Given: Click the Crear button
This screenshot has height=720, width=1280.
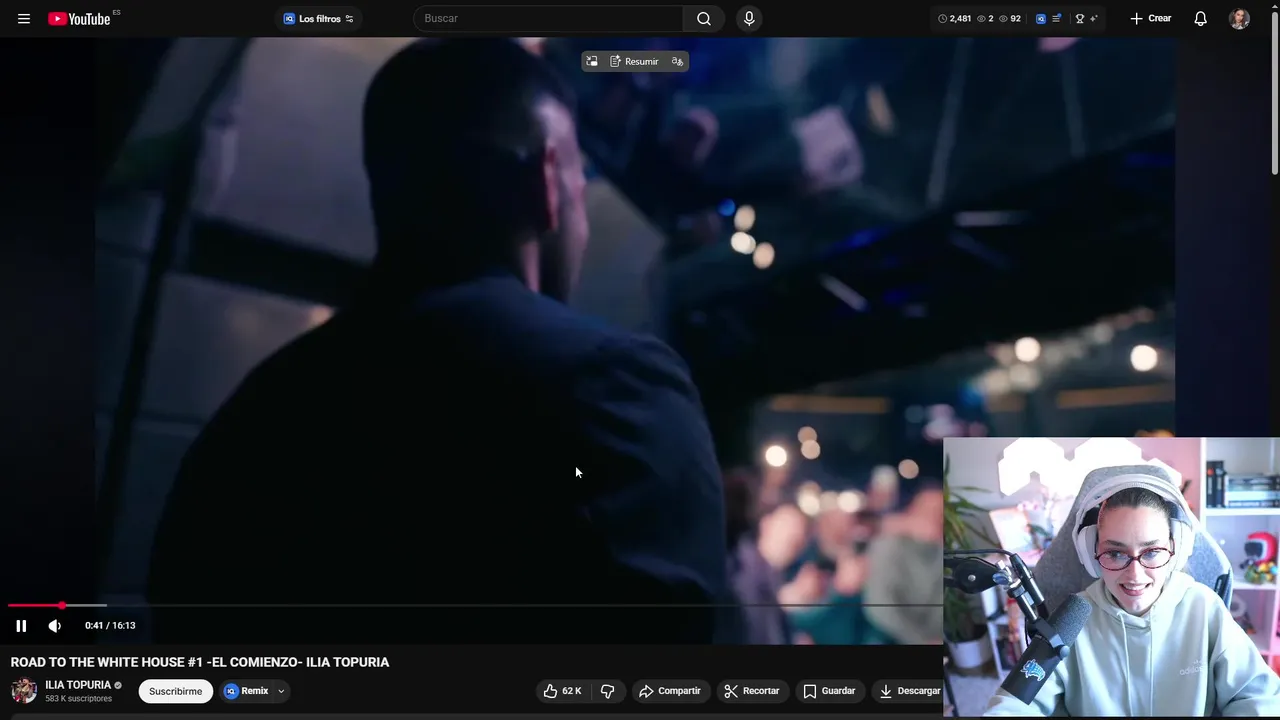Looking at the screenshot, I should tap(1150, 19).
